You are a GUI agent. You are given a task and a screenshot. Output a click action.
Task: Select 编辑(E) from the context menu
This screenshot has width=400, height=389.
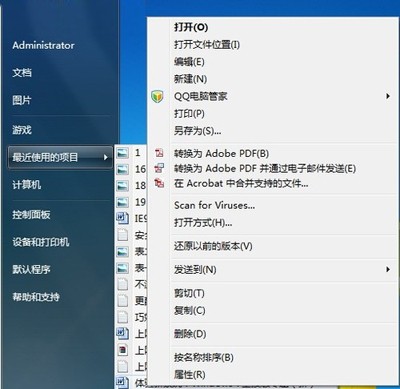[x=189, y=62]
